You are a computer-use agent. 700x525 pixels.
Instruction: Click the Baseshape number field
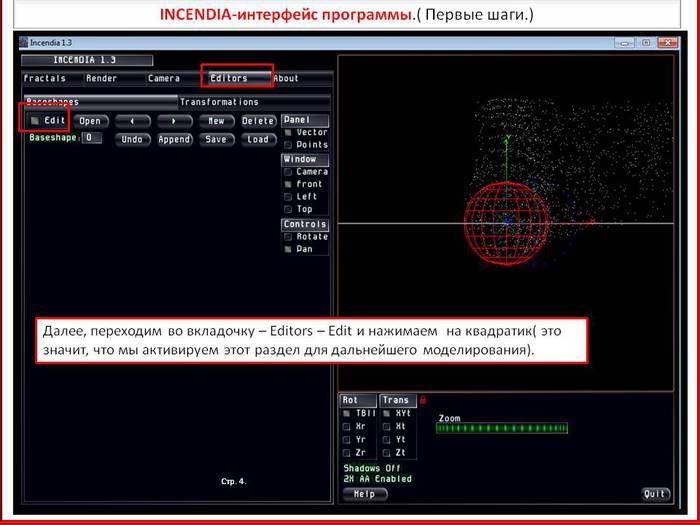[x=92, y=138]
